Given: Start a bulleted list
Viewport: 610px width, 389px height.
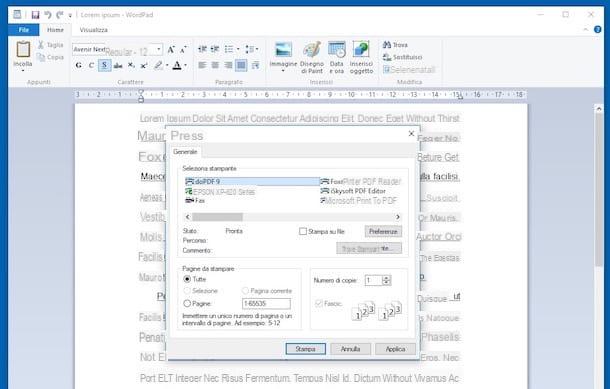Looking at the screenshot, I should point(229,49).
